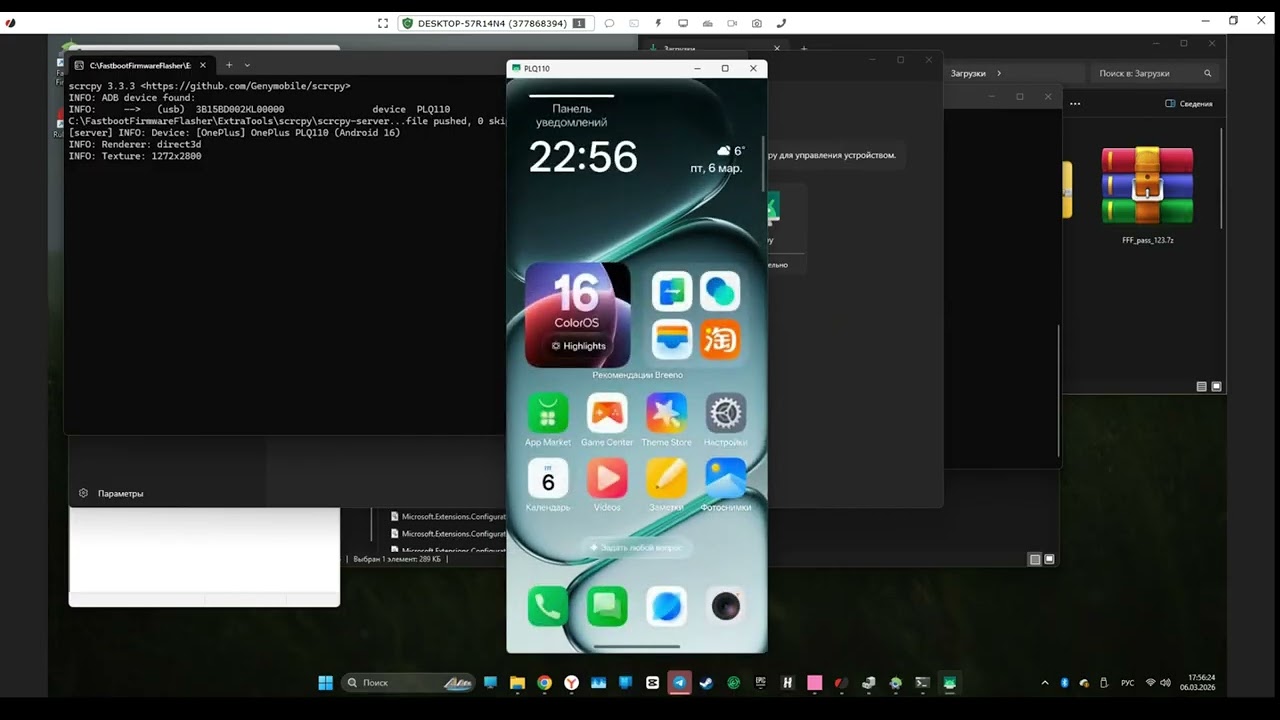Image resolution: width=1280 pixels, height=720 pixels.
Task: Select the DESKTOP-57R14N4 session tab
Action: pos(494,23)
